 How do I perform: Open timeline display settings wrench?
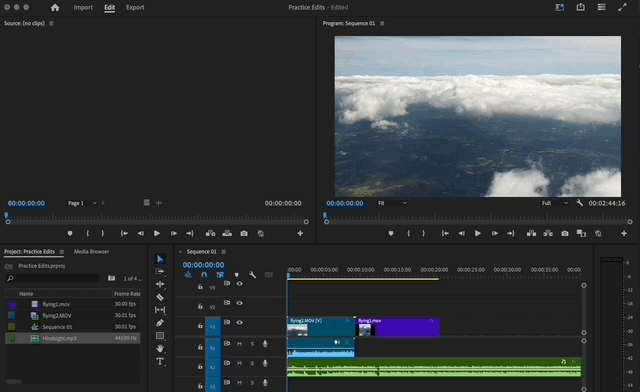[253, 275]
